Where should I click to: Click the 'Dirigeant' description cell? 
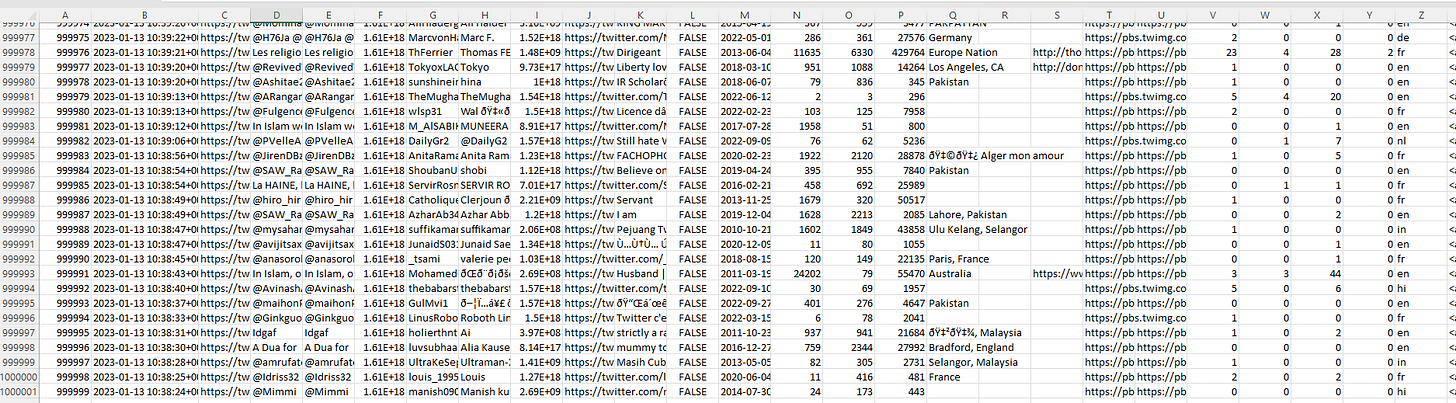pyautogui.click(x=642, y=52)
